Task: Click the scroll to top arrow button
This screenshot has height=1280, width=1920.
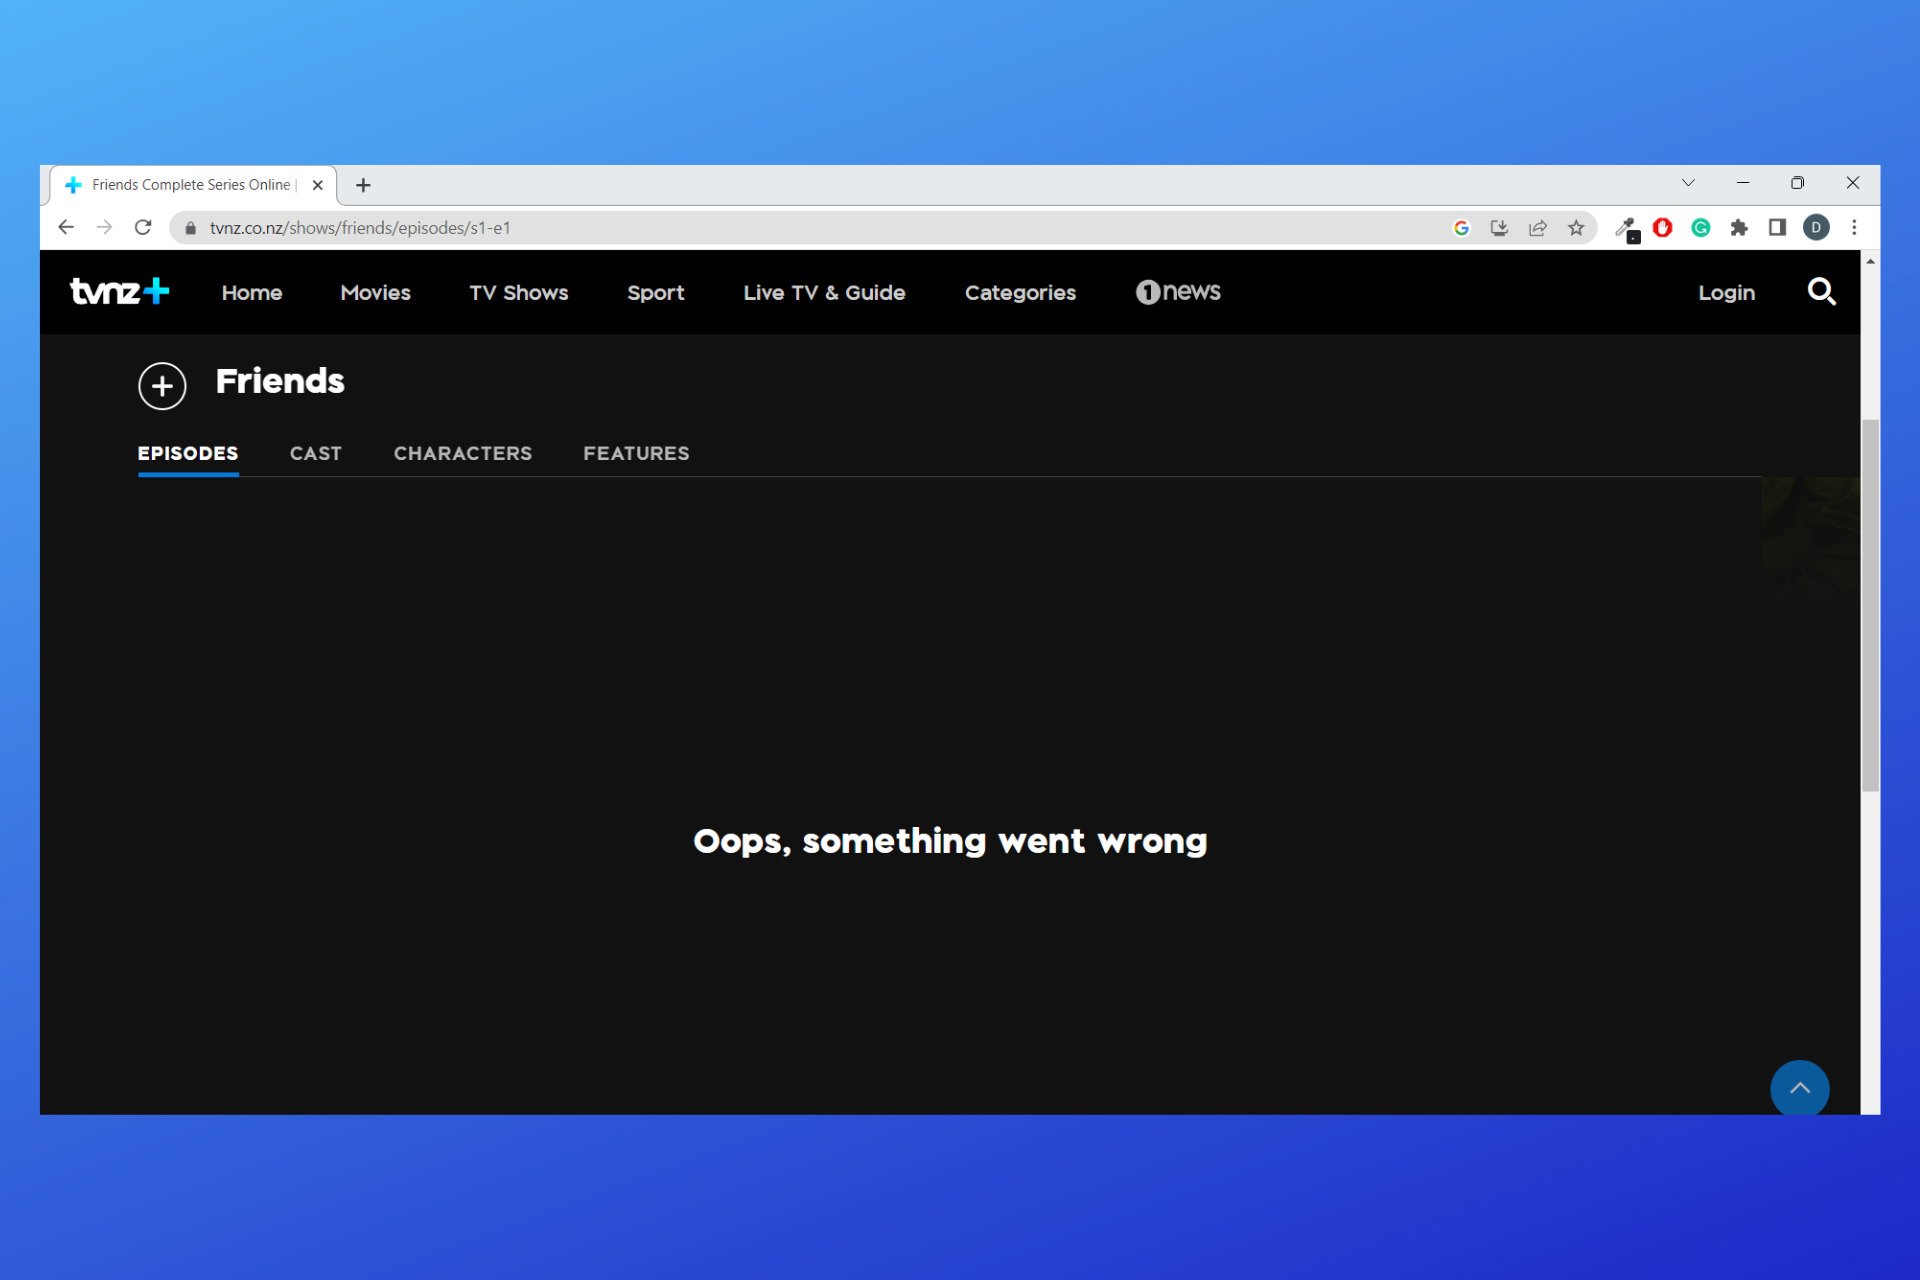Action: click(1801, 1087)
